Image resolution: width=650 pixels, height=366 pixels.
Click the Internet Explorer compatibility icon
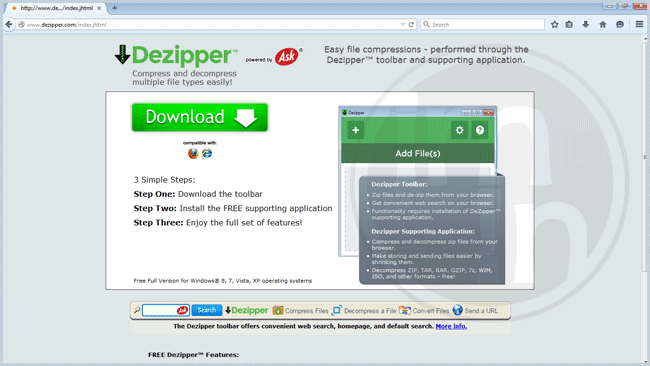coord(207,153)
